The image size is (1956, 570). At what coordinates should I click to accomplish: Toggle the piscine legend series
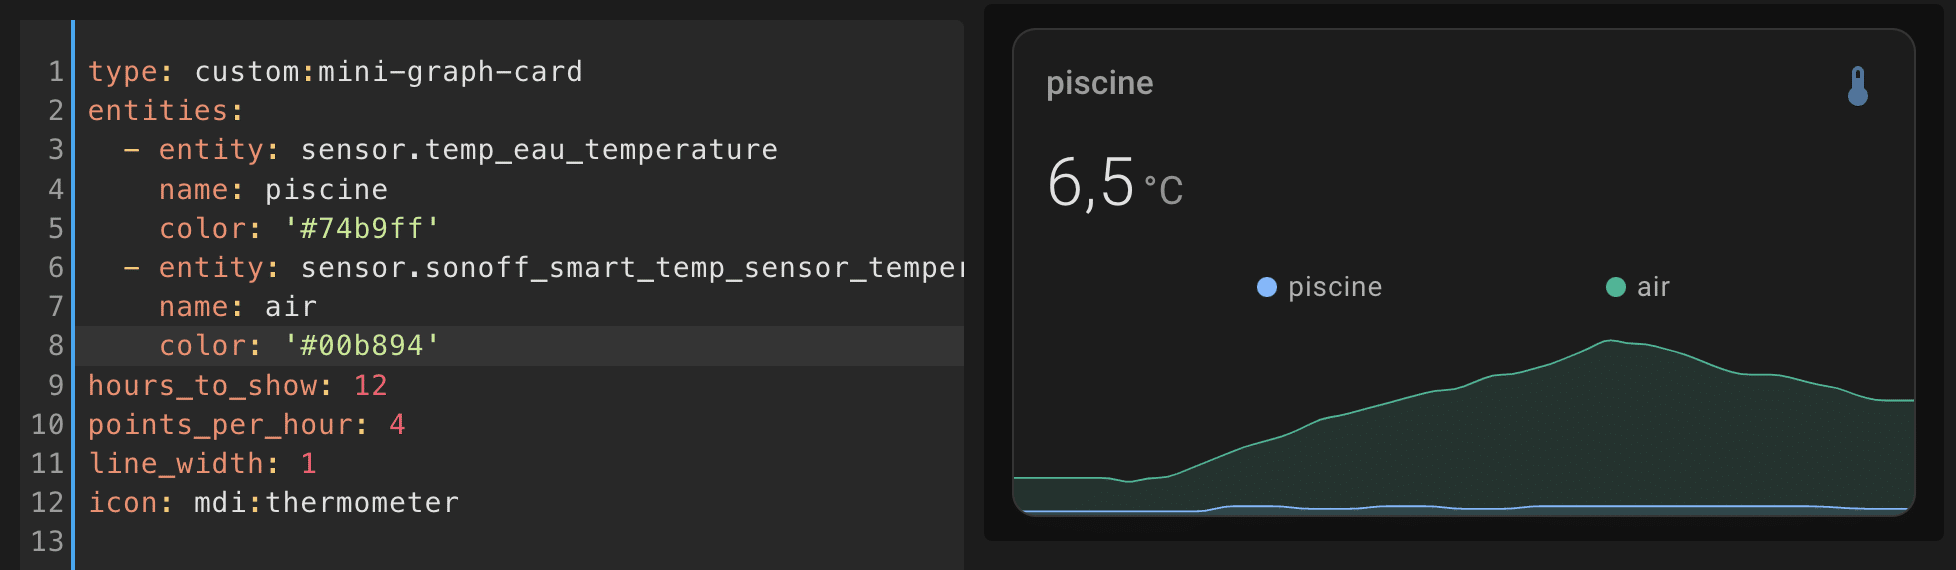pyautogui.click(x=1319, y=287)
